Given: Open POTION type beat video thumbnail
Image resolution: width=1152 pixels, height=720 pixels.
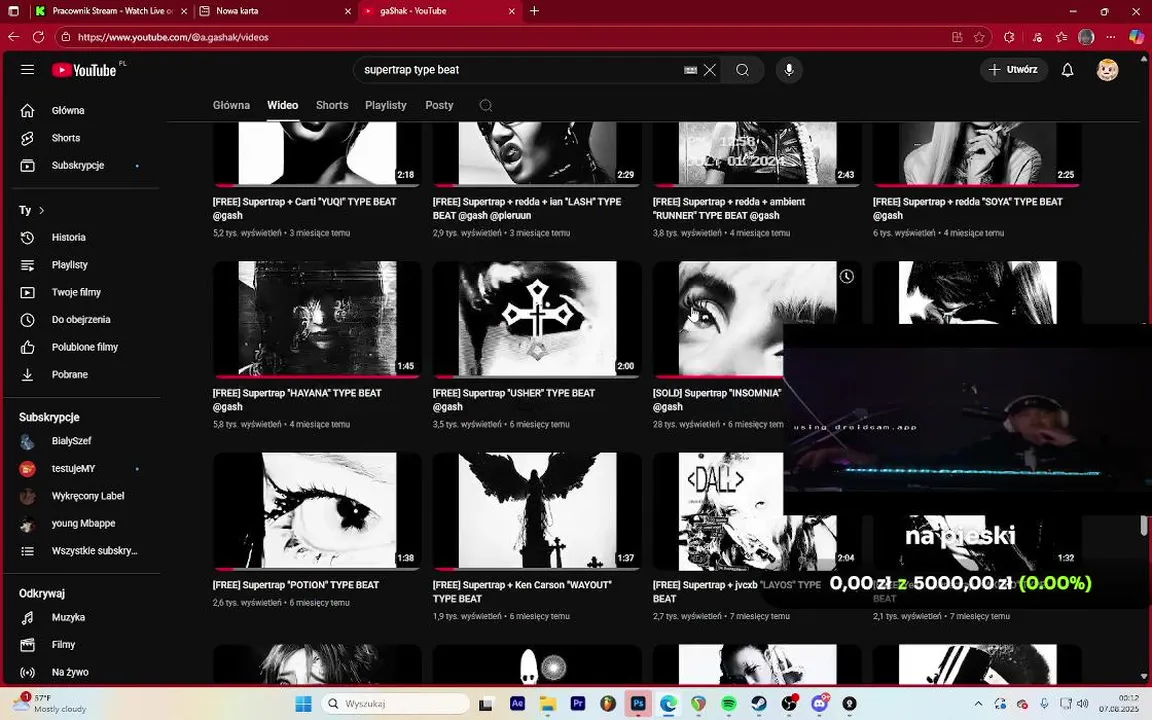Looking at the screenshot, I should click(x=317, y=511).
